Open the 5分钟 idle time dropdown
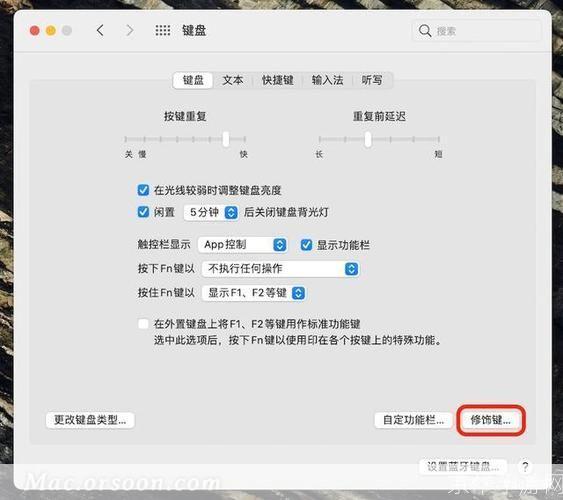Viewport: 563px width, 500px height. pyautogui.click(x=211, y=212)
